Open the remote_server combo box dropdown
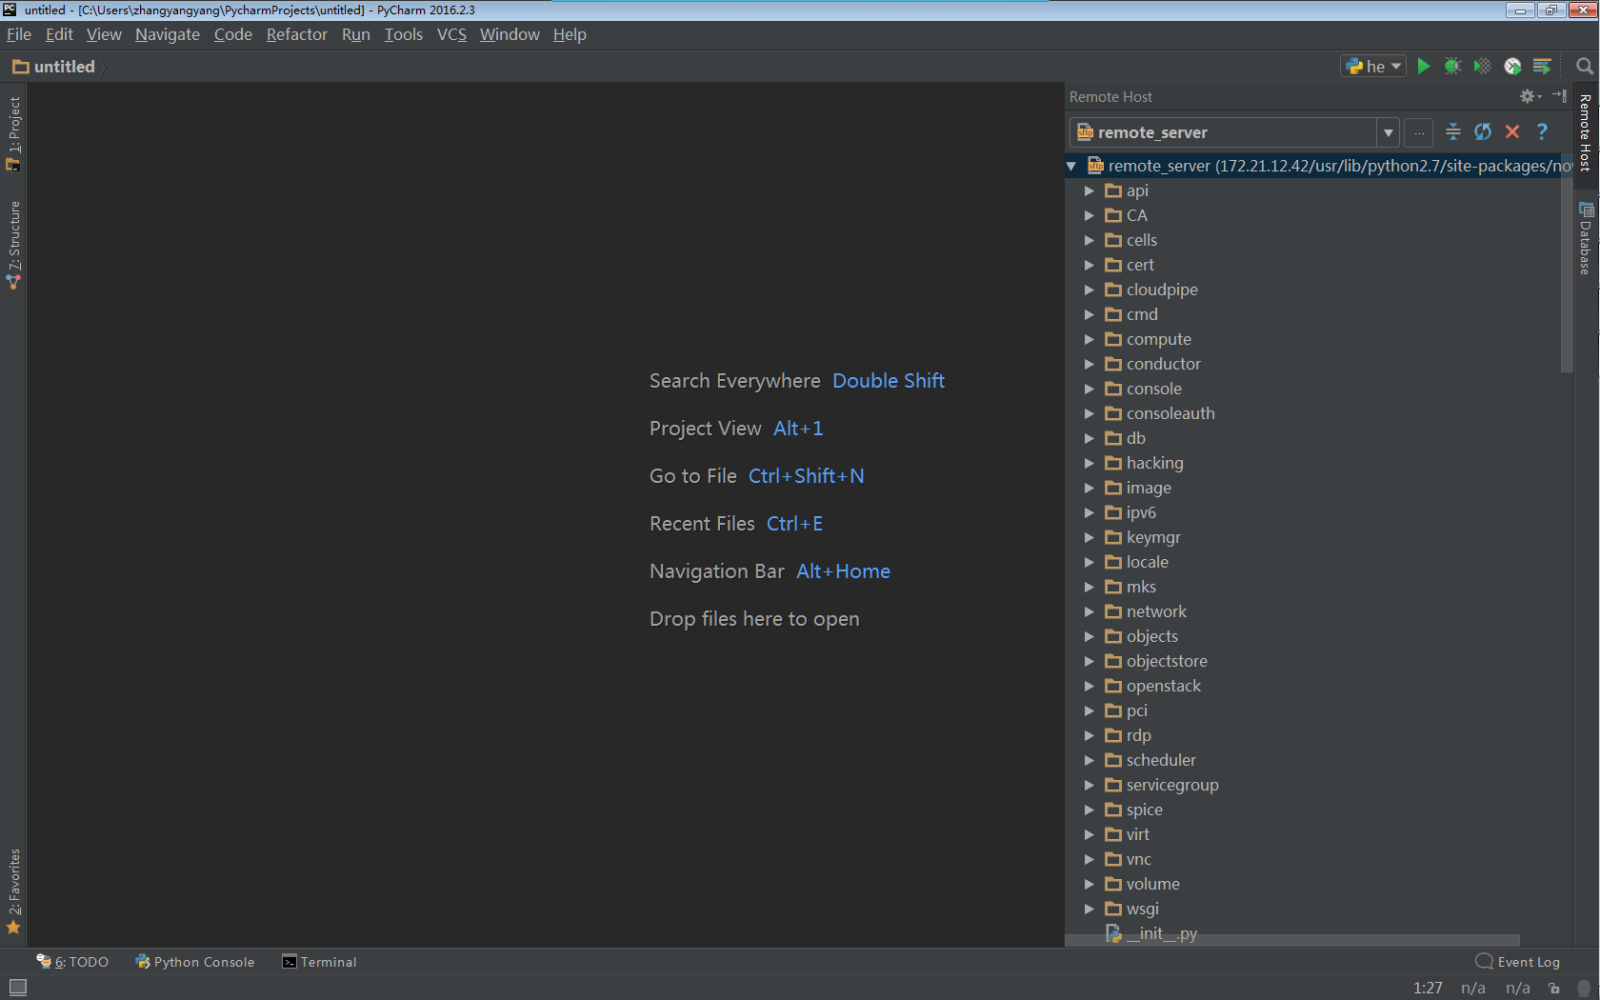The height and width of the screenshot is (1000, 1600). click(1388, 132)
